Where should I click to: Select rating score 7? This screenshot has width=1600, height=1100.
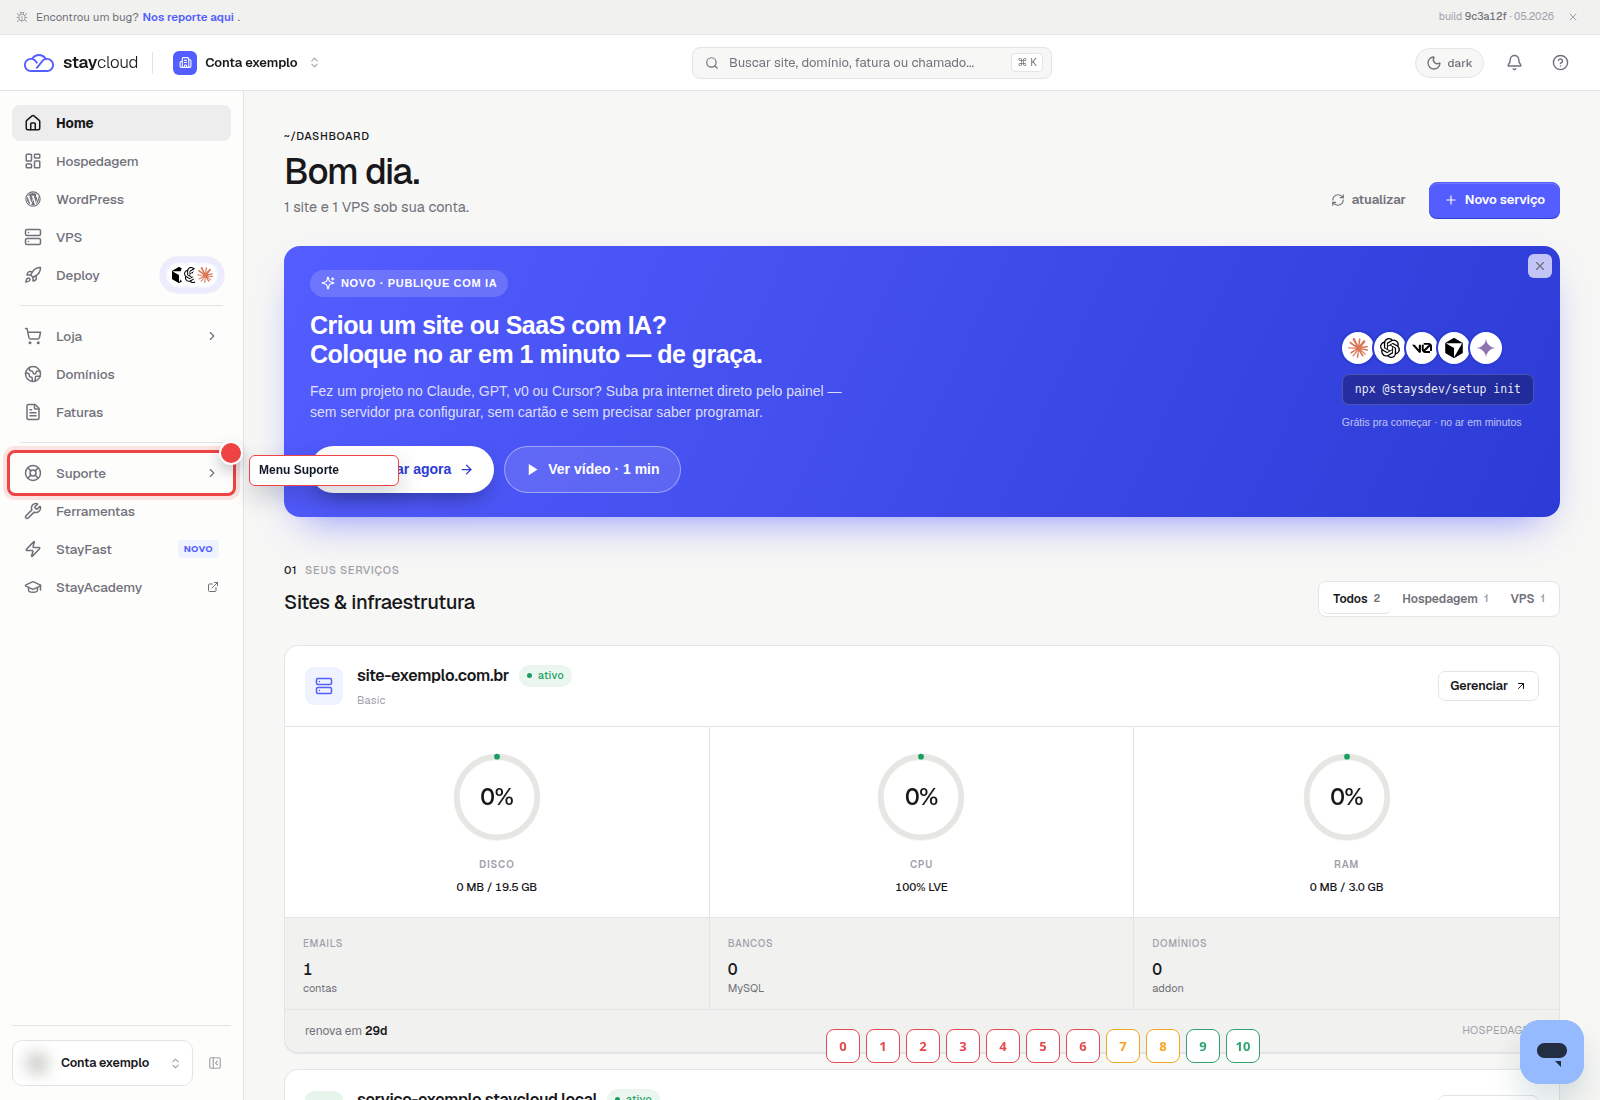click(x=1123, y=1046)
